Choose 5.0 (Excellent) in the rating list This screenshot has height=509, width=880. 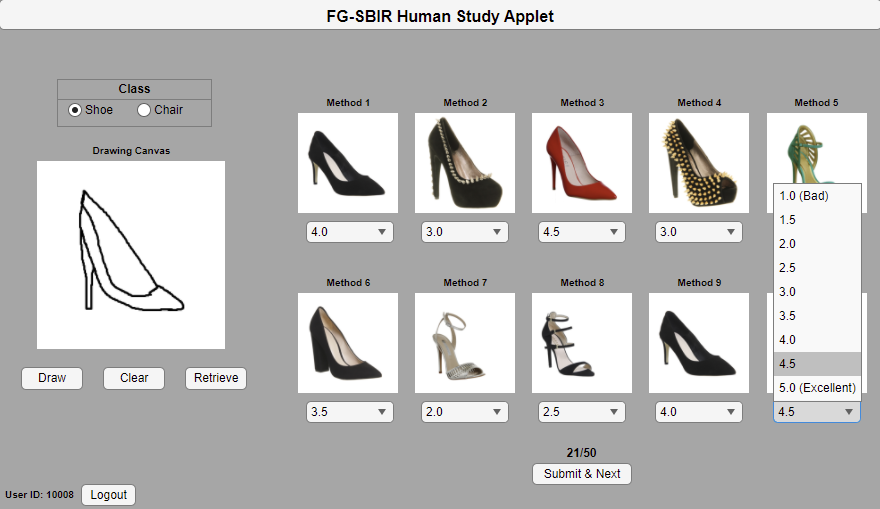(x=817, y=388)
